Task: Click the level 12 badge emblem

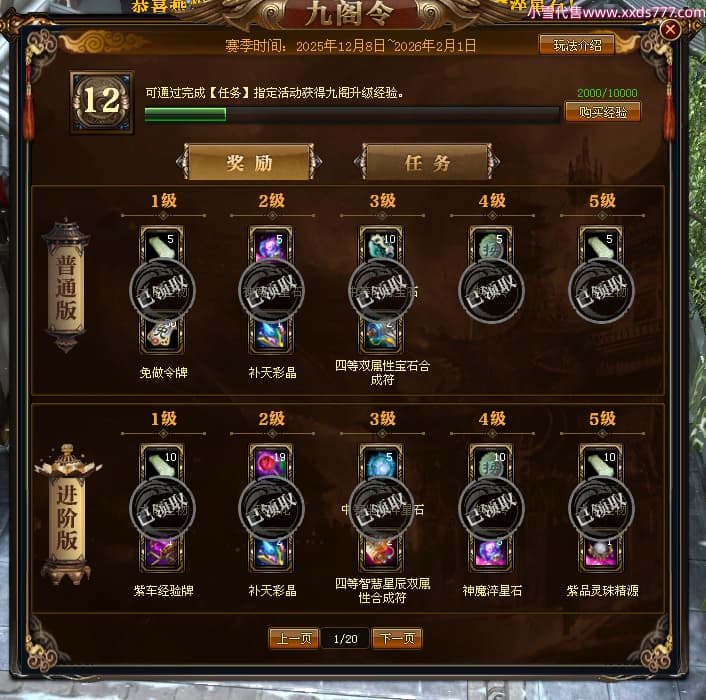Action: 102,102
